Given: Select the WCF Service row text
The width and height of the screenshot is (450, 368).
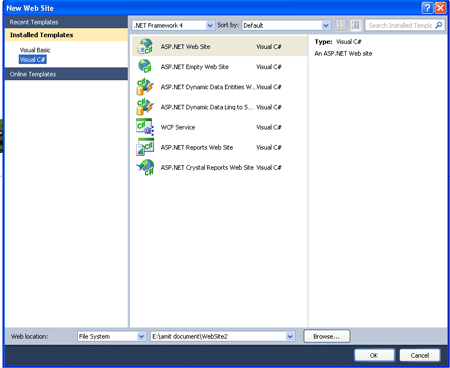Looking at the screenshot, I should tap(178, 127).
